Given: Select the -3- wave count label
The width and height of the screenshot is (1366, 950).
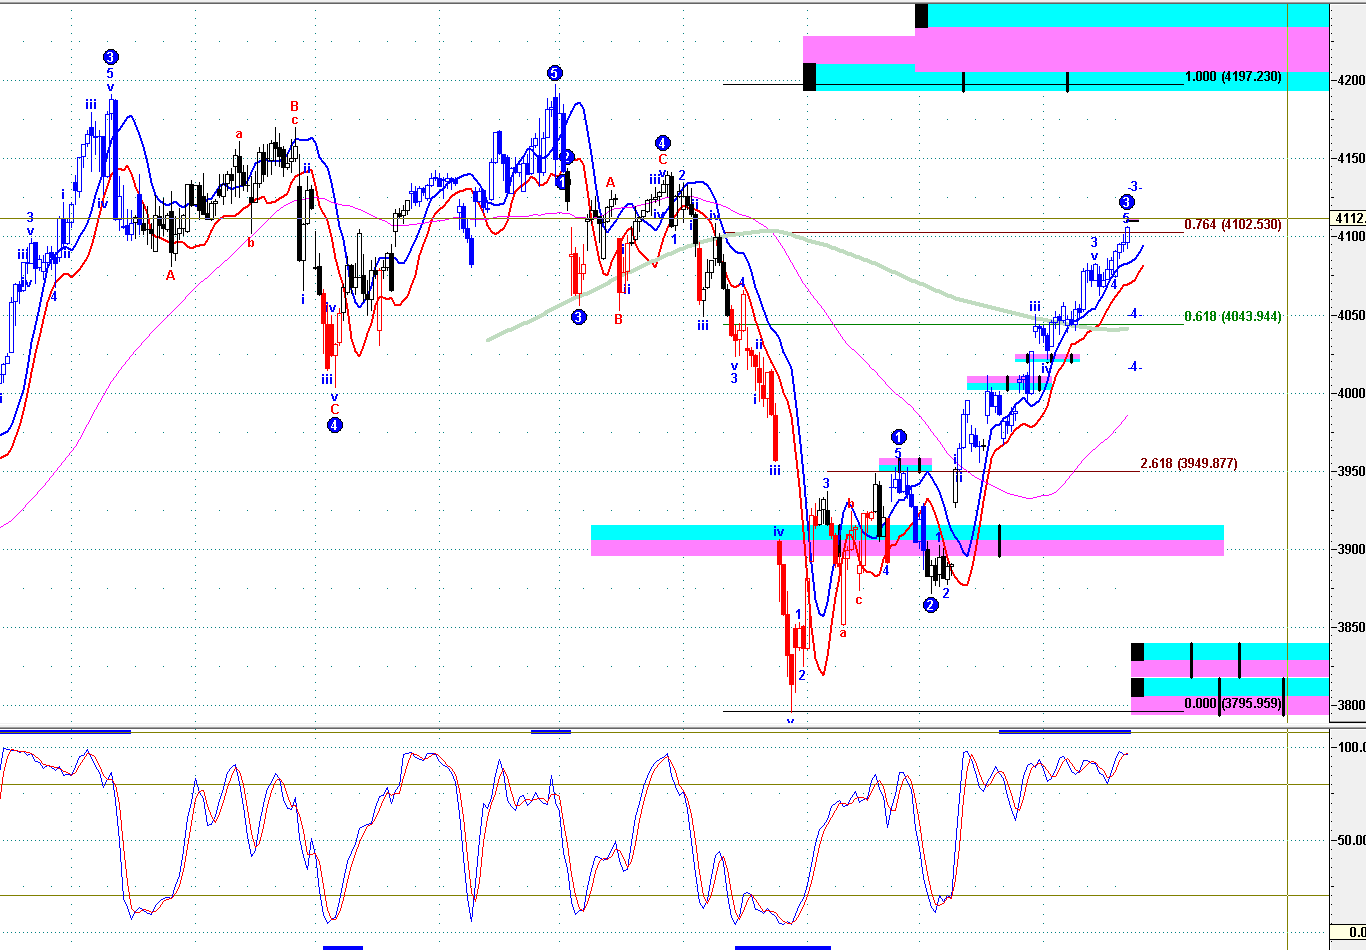Looking at the screenshot, I should point(1134,186).
